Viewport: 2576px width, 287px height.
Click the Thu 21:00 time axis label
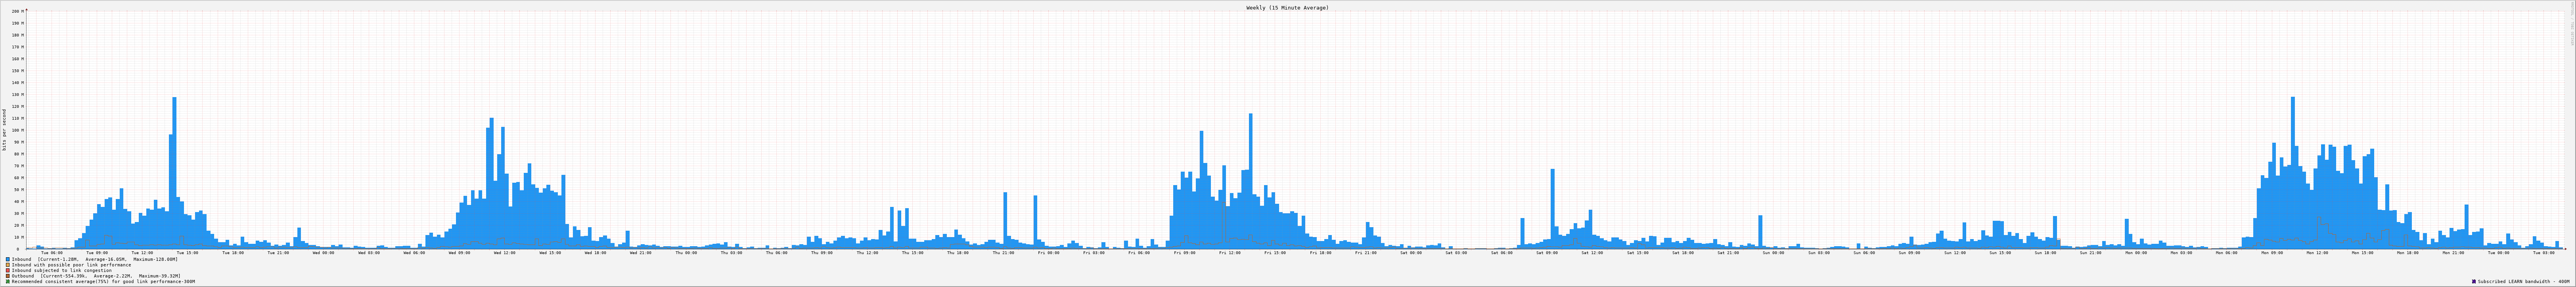tap(1003, 253)
